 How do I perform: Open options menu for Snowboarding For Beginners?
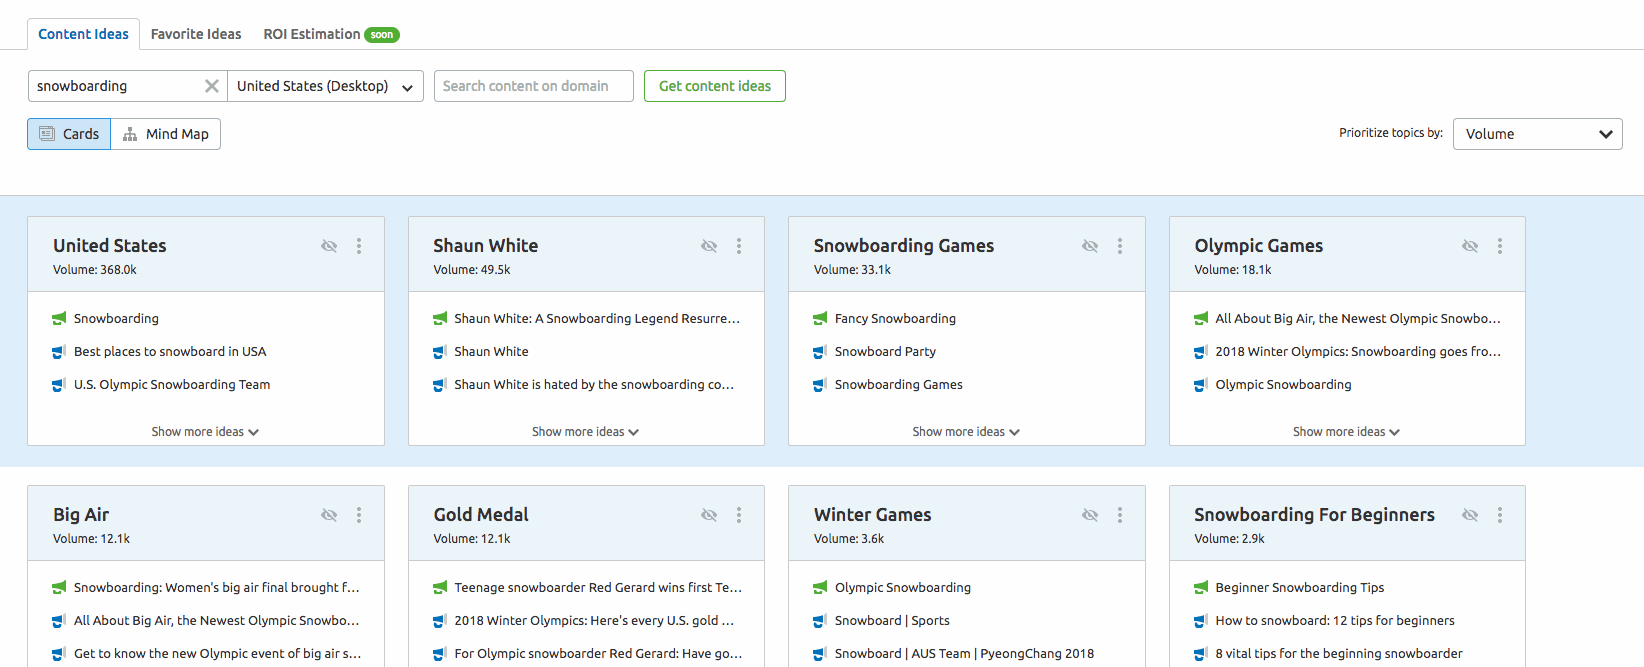click(x=1500, y=515)
